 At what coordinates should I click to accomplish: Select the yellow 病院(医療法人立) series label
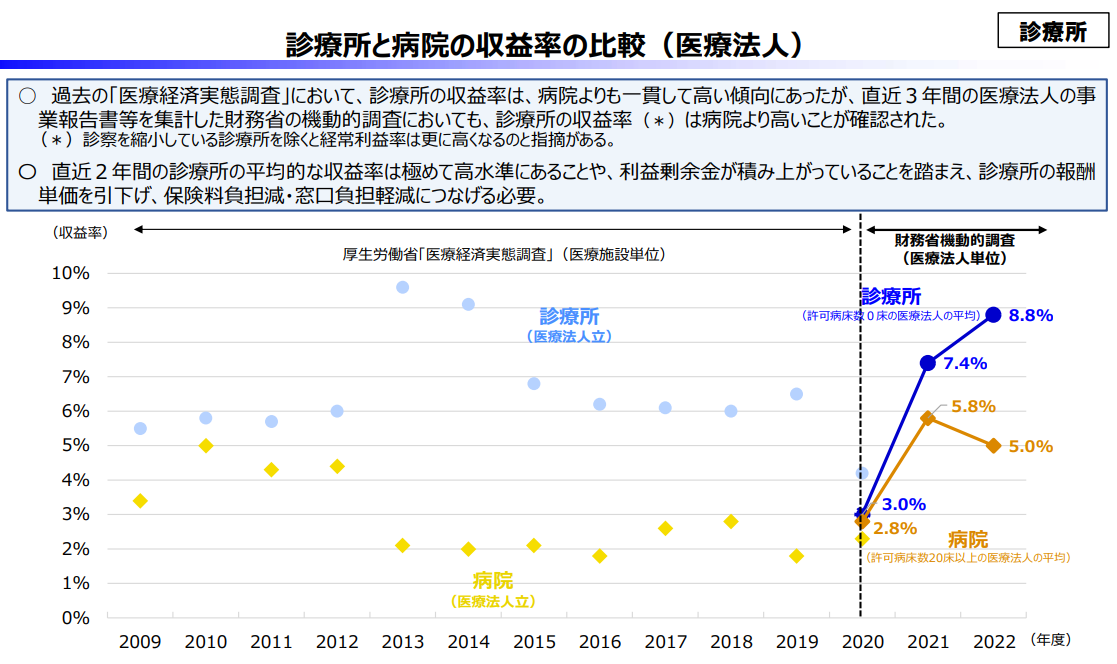[x=493, y=590]
